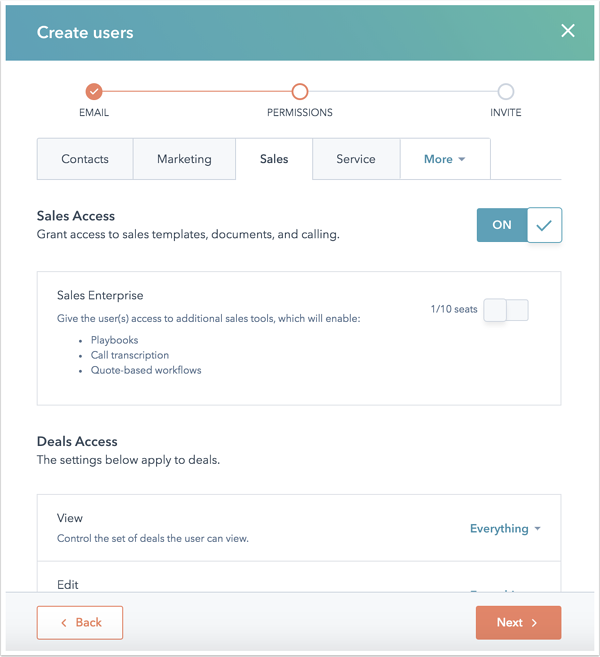Switch to the Contacts tab
This screenshot has height=657, width=600.
tap(85, 159)
